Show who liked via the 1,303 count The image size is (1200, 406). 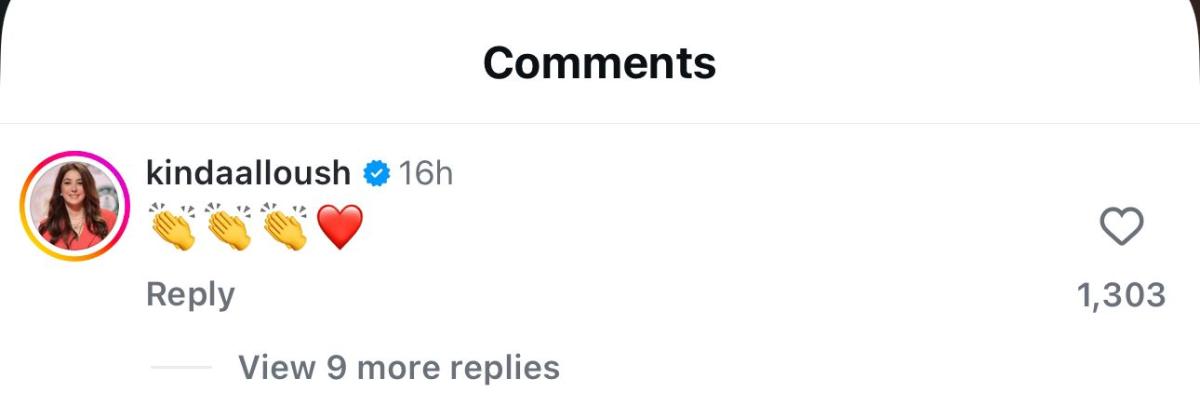1121,295
